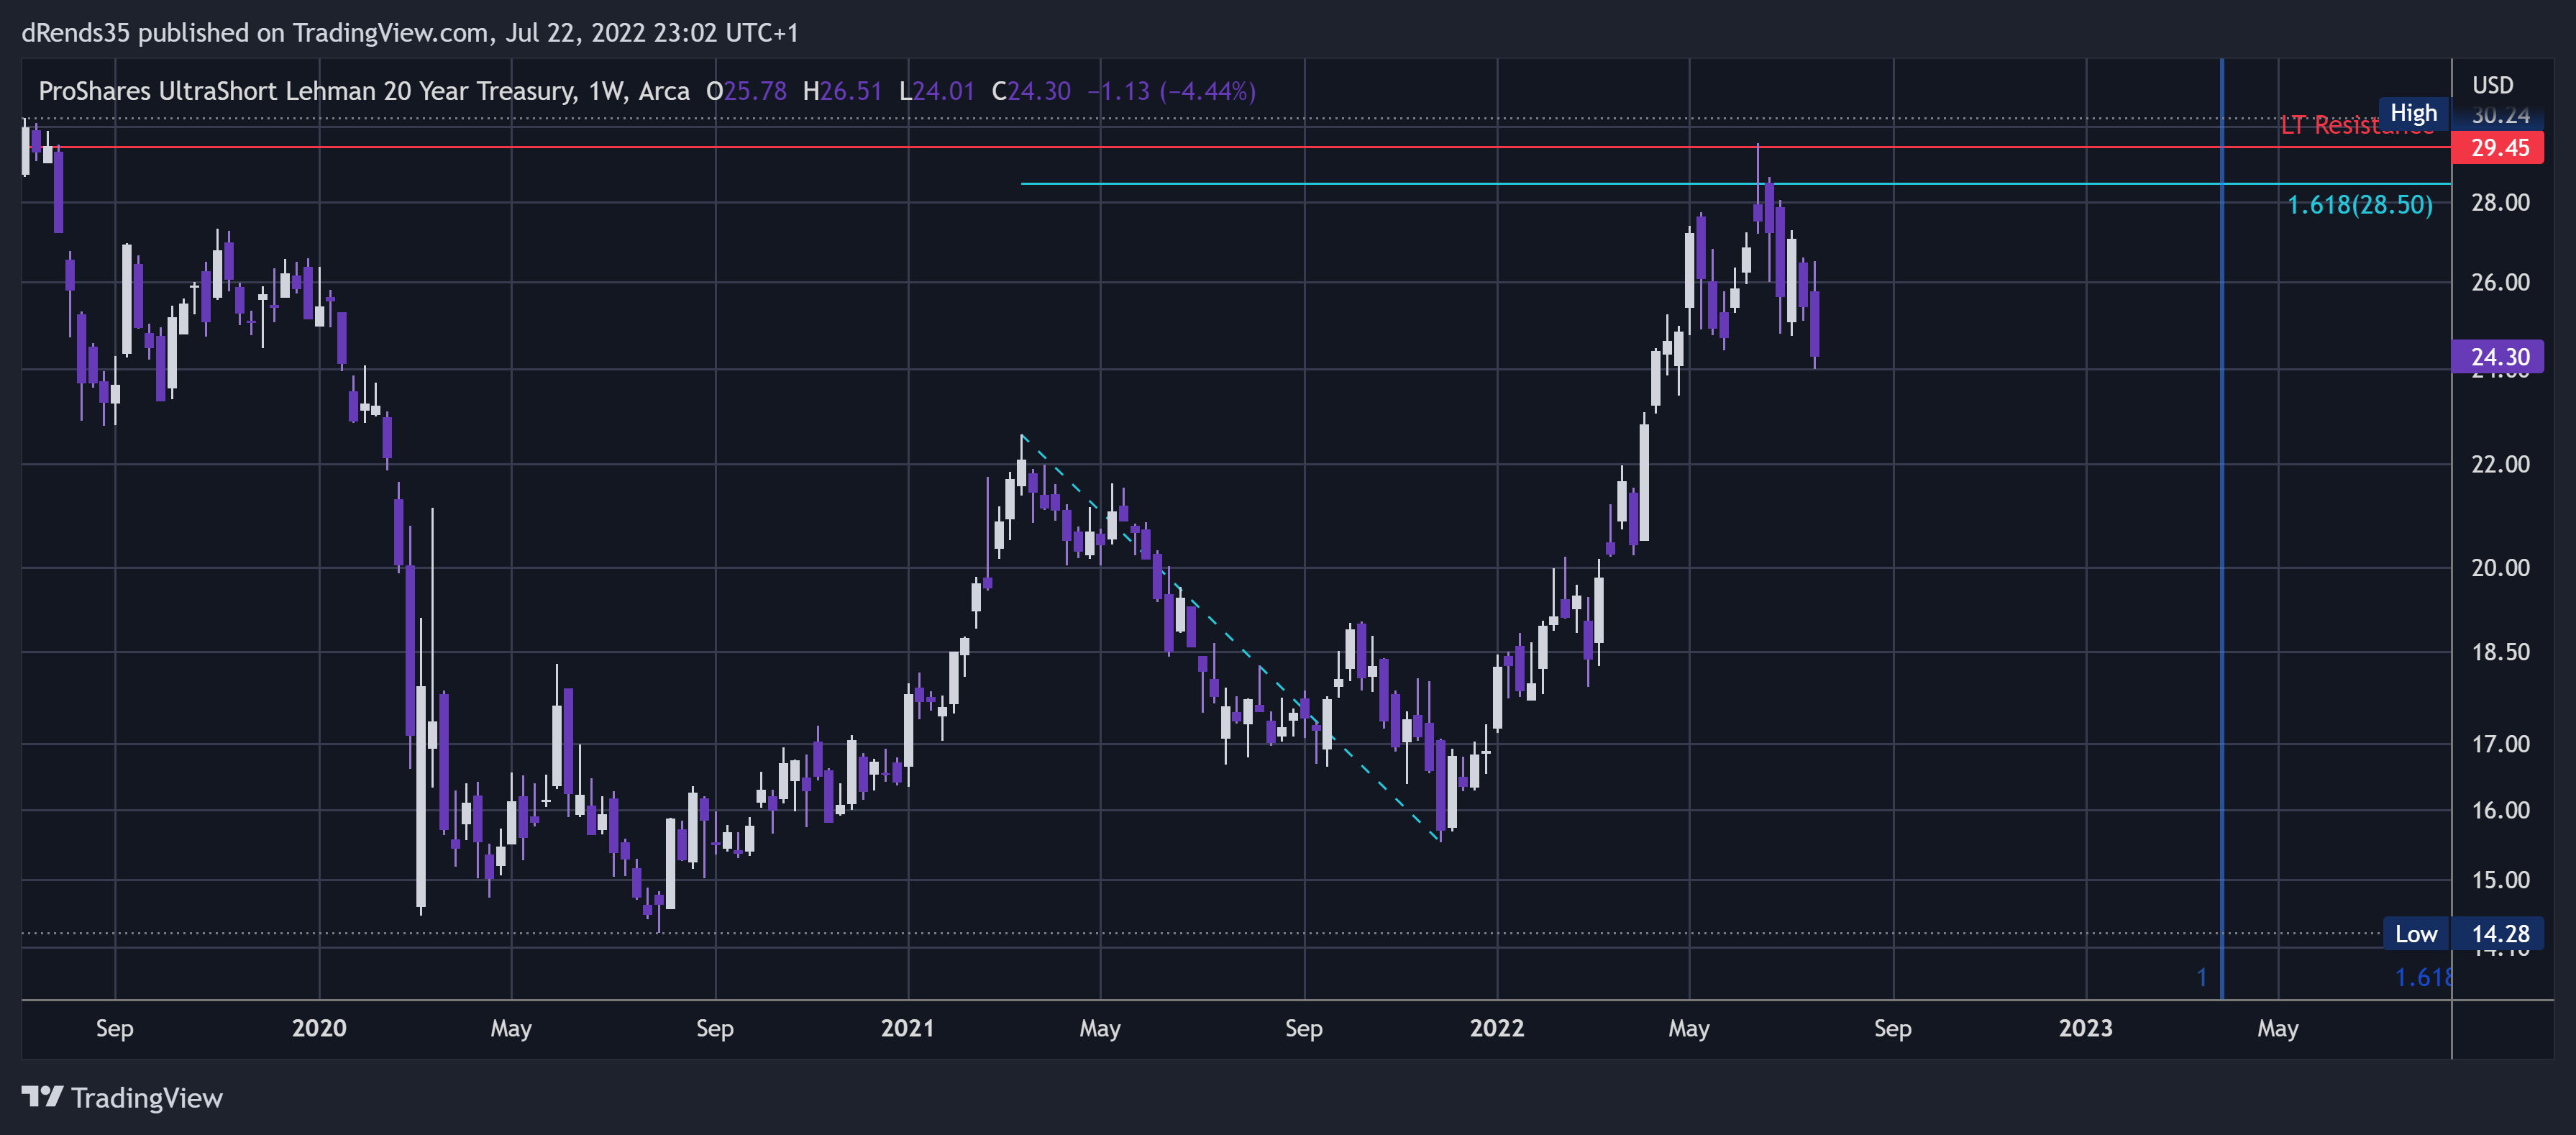Click the High price tag
Screen dimensions: 2576x1135
pyautogui.click(x=2413, y=113)
